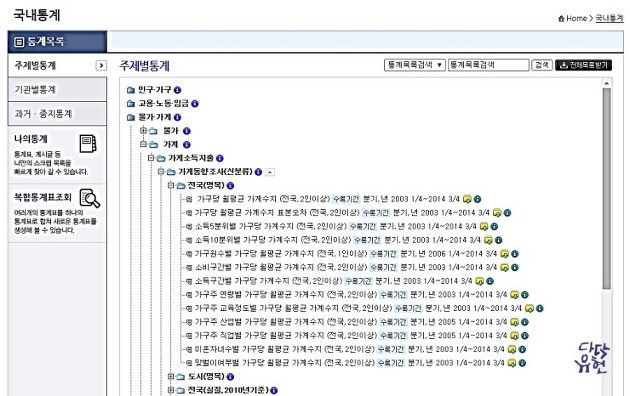Click info icon beside 가계 subfolder

(186, 145)
